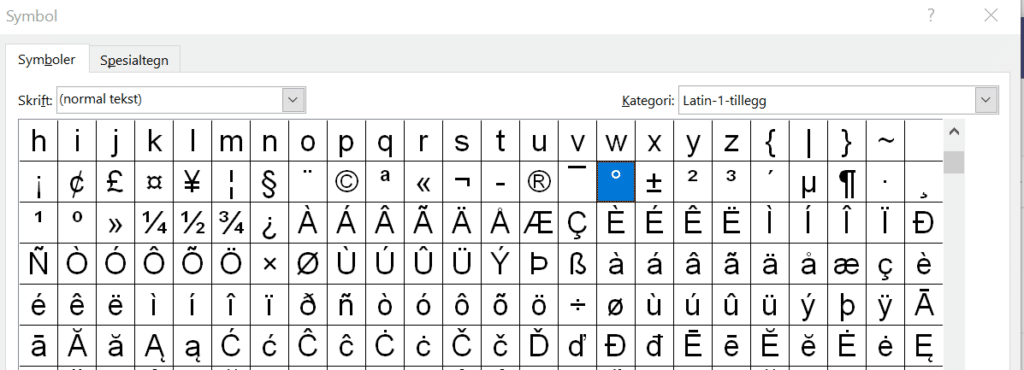Select the Æ ligature capital letter
Viewport: 1024px width, 370px height.
tap(539, 223)
